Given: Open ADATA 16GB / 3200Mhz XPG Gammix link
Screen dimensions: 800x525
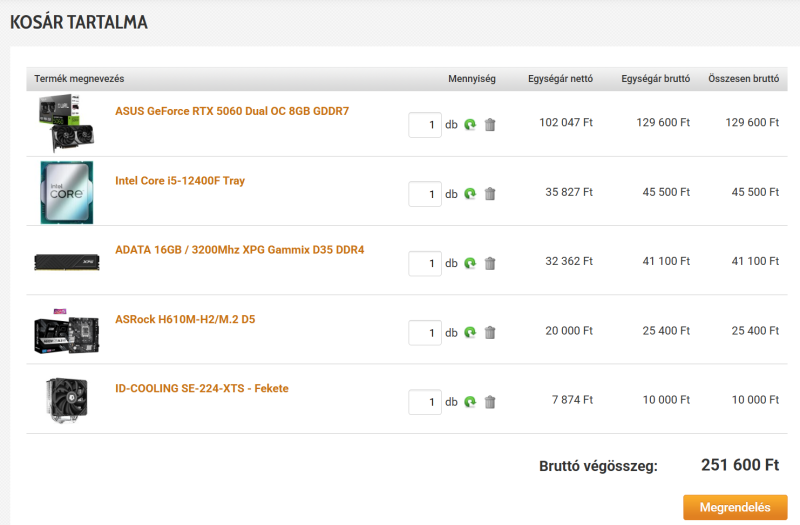Looking at the screenshot, I should (240, 250).
